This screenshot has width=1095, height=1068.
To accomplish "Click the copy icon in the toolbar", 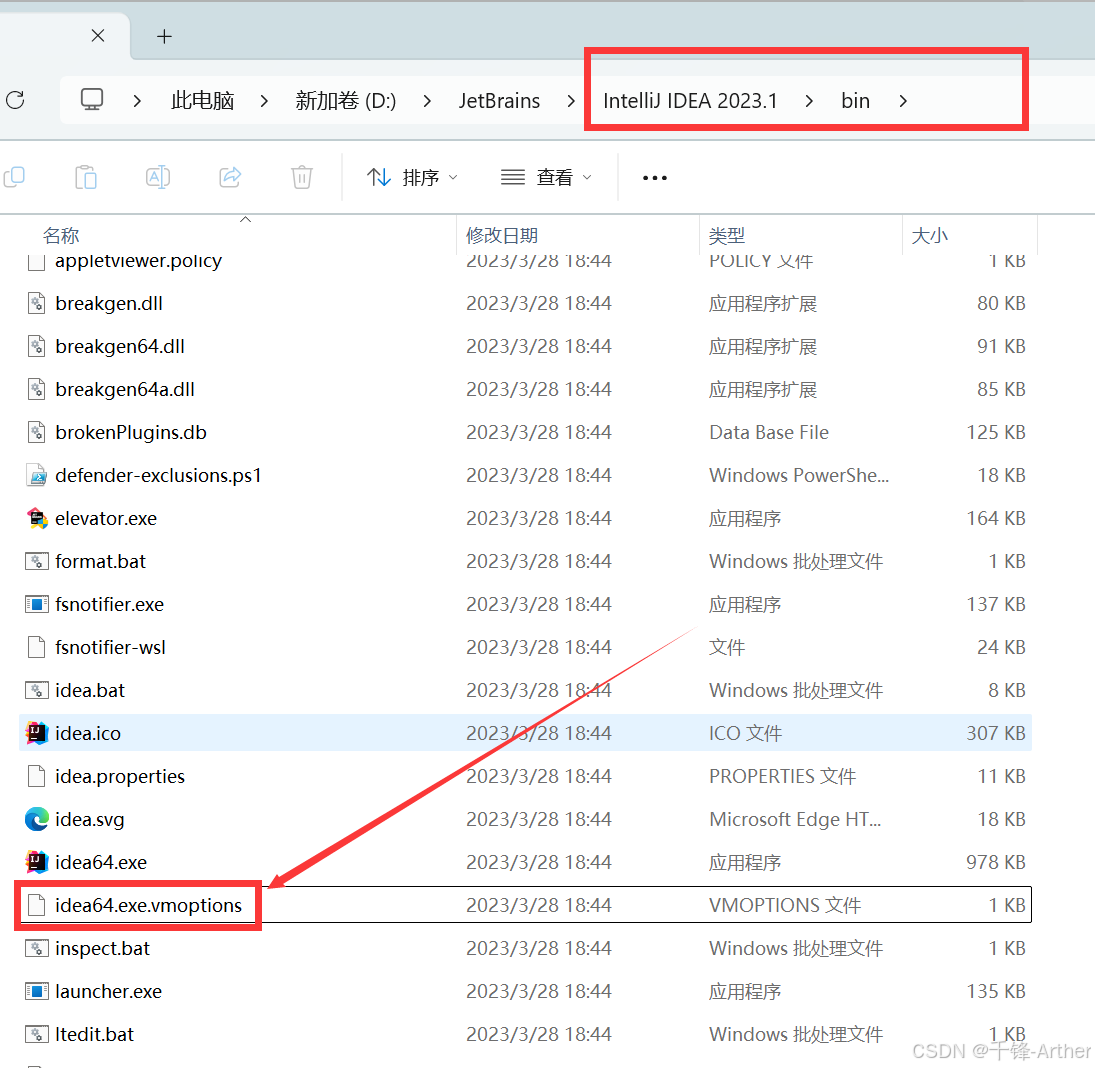I will click(x=14, y=177).
